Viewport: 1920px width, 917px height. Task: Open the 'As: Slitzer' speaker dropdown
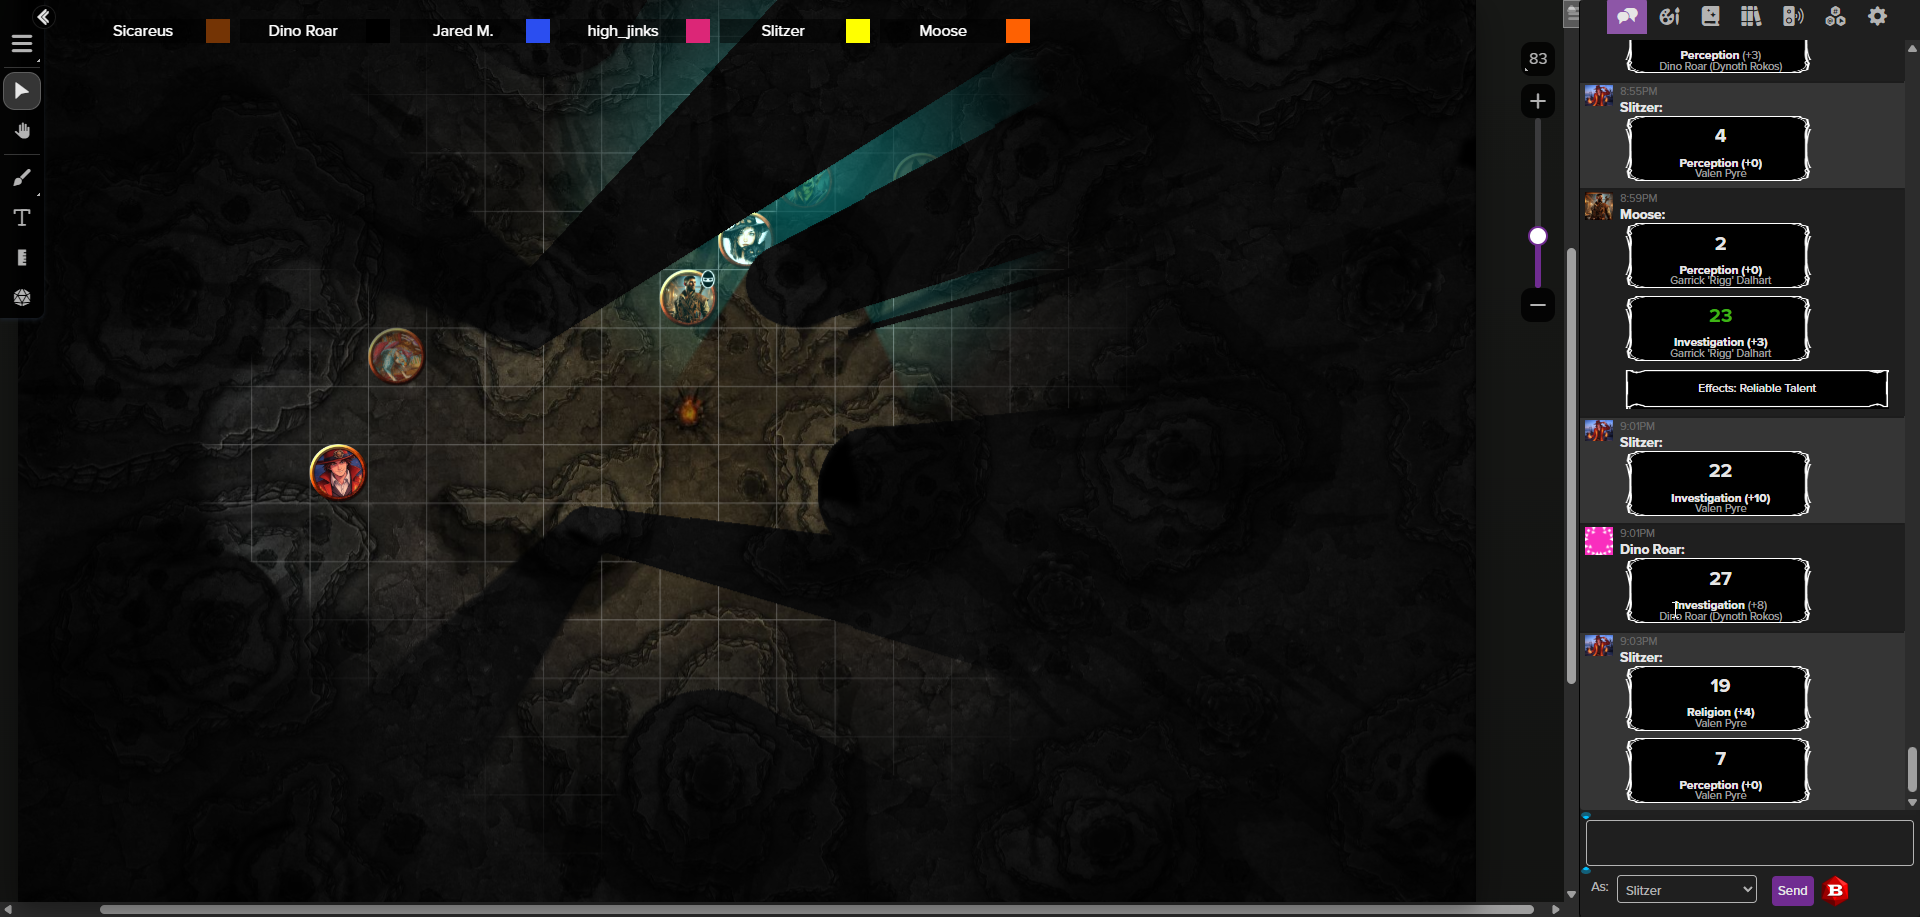click(1686, 890)
